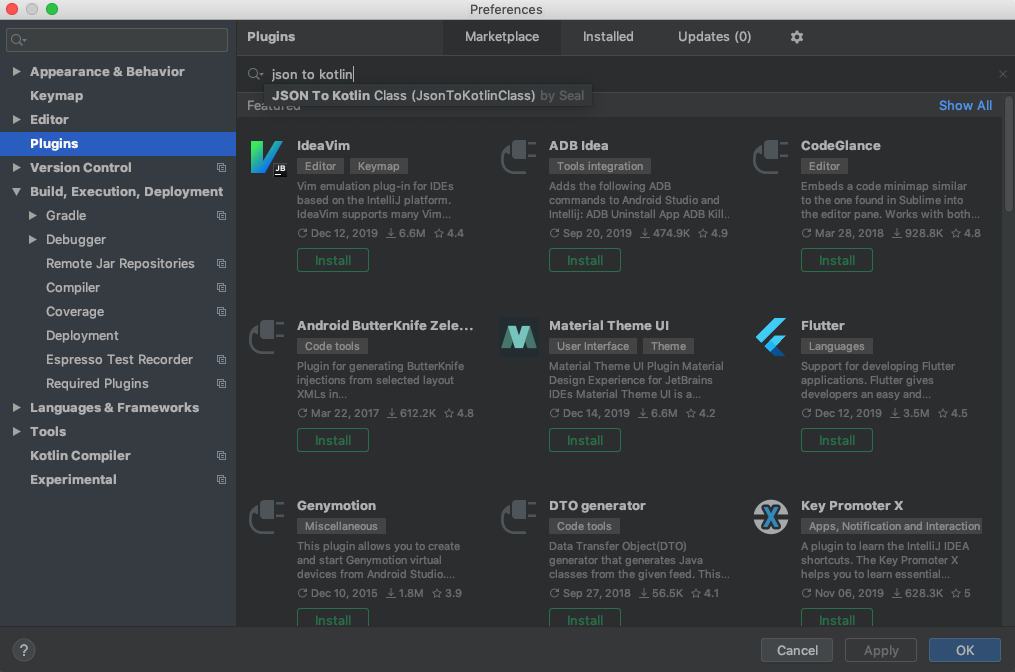Image resolution: width=1015 pixels, height=672 pixels.
Task: Open the plugins gear settings menu
Action: pos(797,37)
